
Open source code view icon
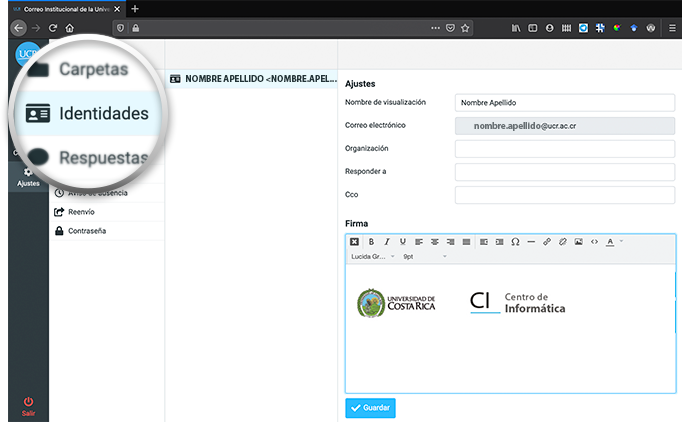(594, 242)
